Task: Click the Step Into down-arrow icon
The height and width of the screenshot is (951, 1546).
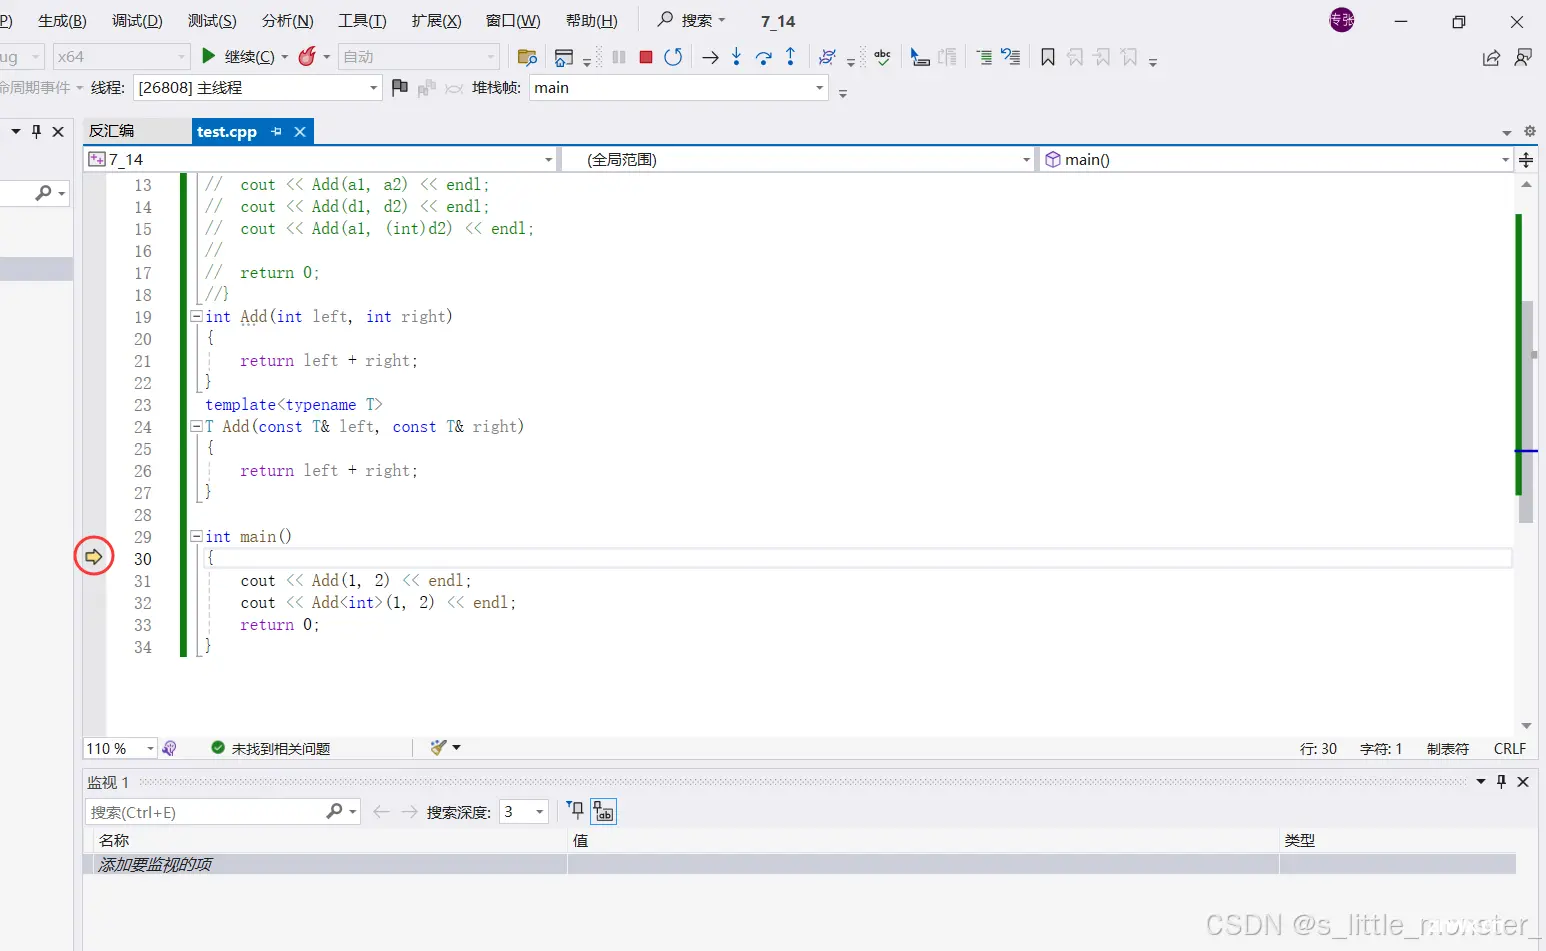Action: pyautogui.click(x=736, y=56)
